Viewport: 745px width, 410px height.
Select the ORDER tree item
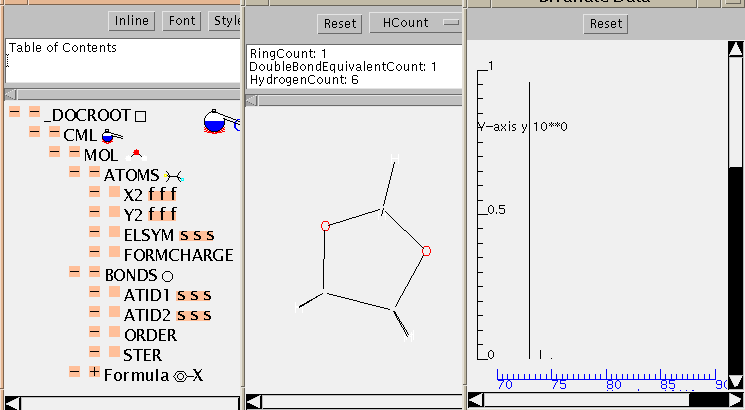click(150, 335)
